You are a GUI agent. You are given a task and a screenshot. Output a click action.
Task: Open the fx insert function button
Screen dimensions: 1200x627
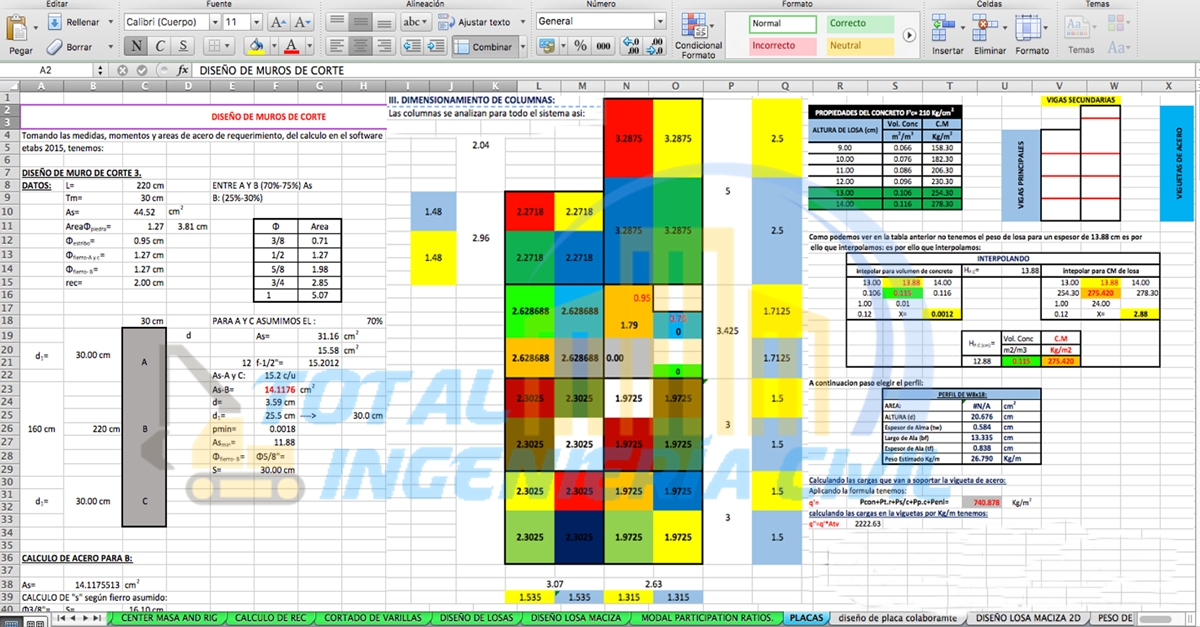183,70
